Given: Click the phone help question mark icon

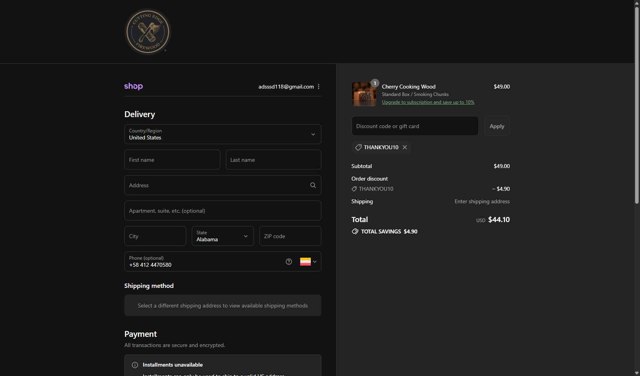Looking at the screenshot, I should pos(289,262).
